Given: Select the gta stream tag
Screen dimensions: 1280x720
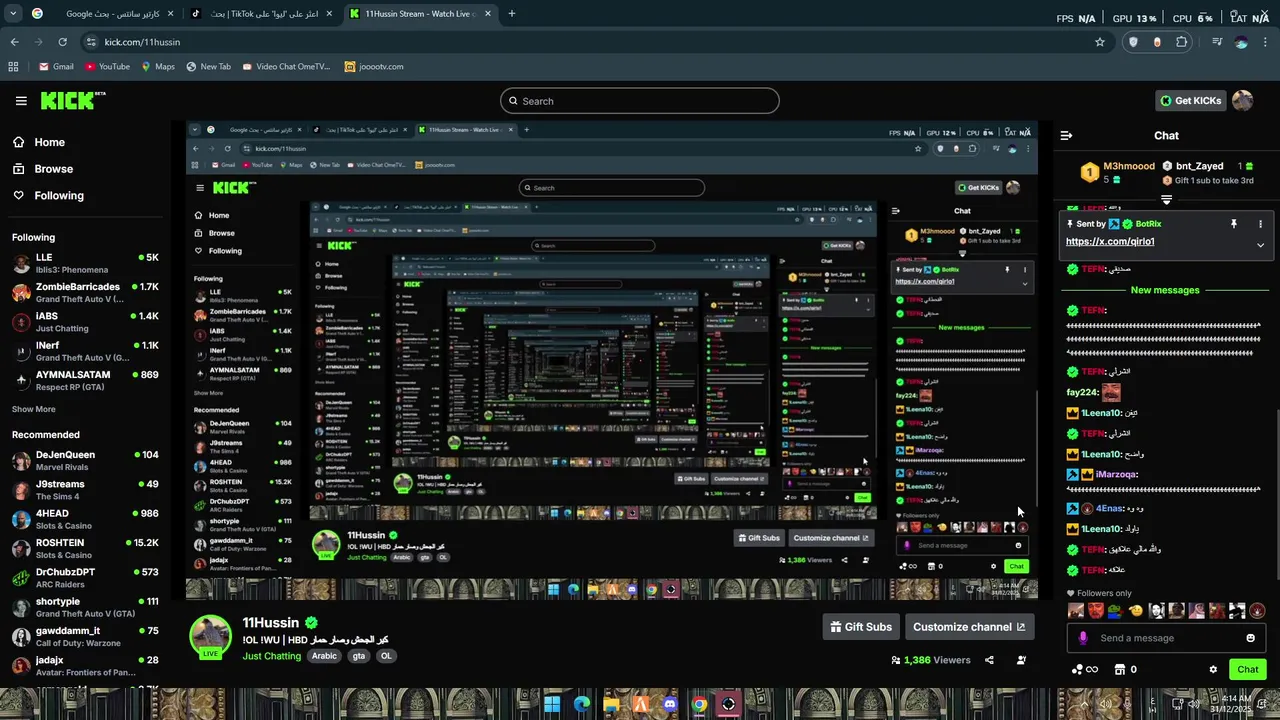Looking at the screenshot, I should click(x=359, y=656).
